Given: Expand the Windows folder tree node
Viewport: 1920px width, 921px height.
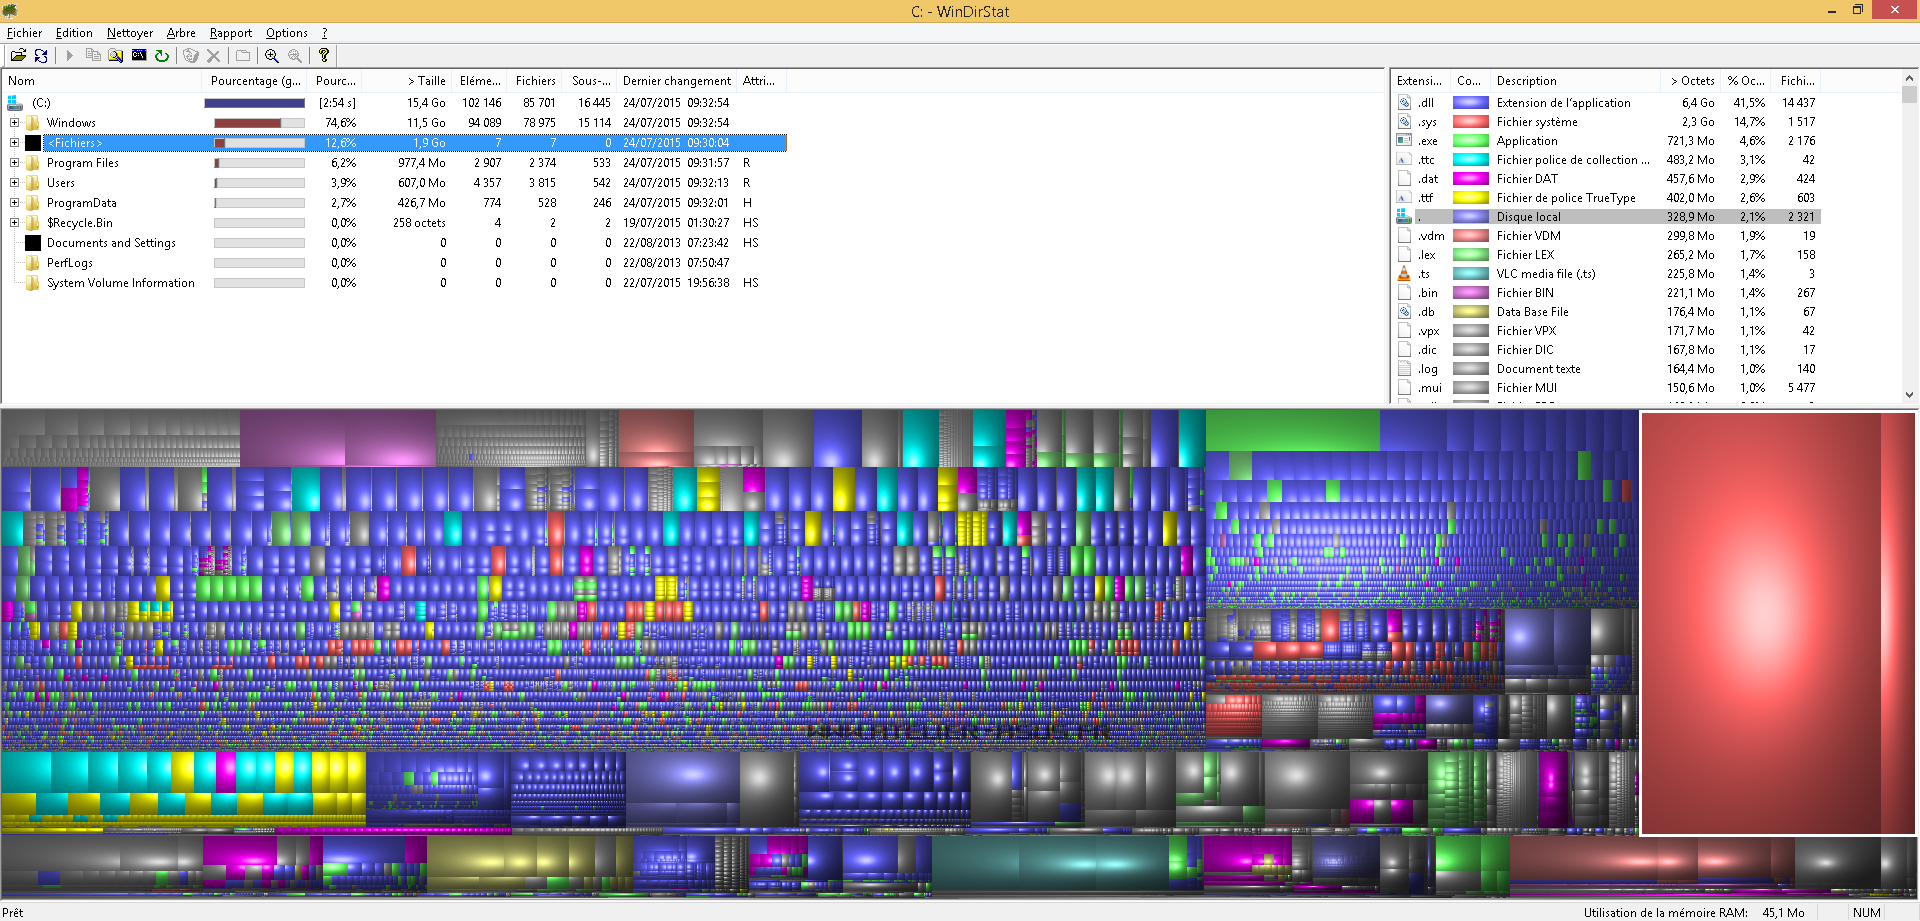Looking at the screenshot, I should (x=14, y=123).
